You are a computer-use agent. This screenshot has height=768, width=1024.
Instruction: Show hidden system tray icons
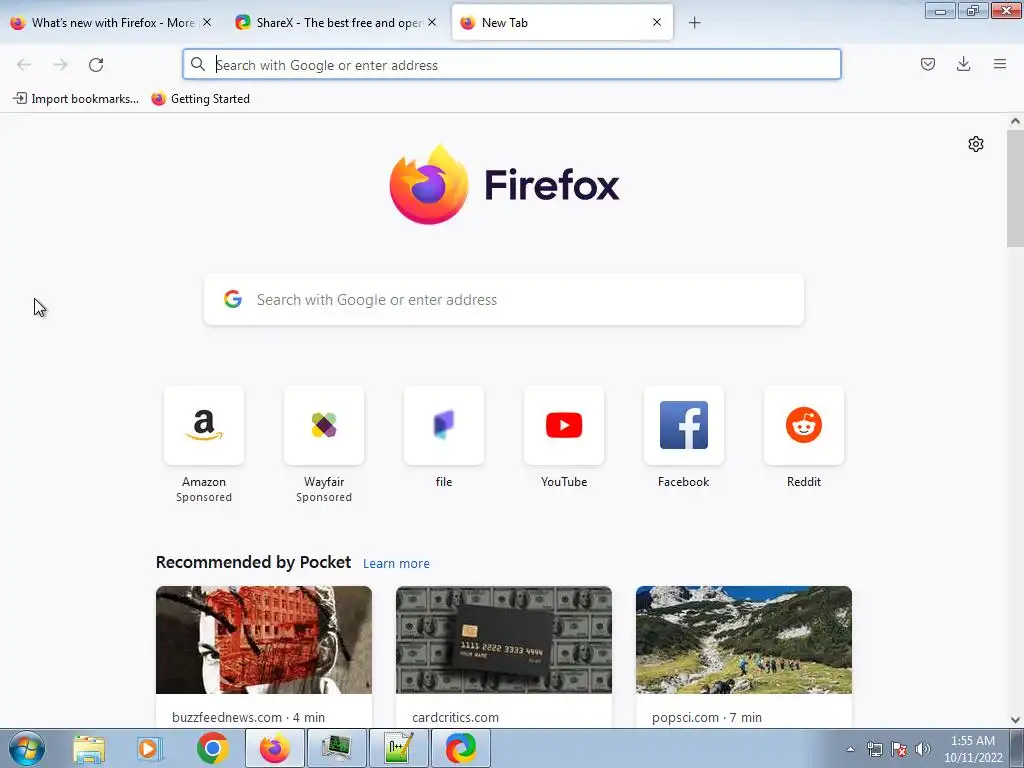pyautogui.click(x=850, y=749)
